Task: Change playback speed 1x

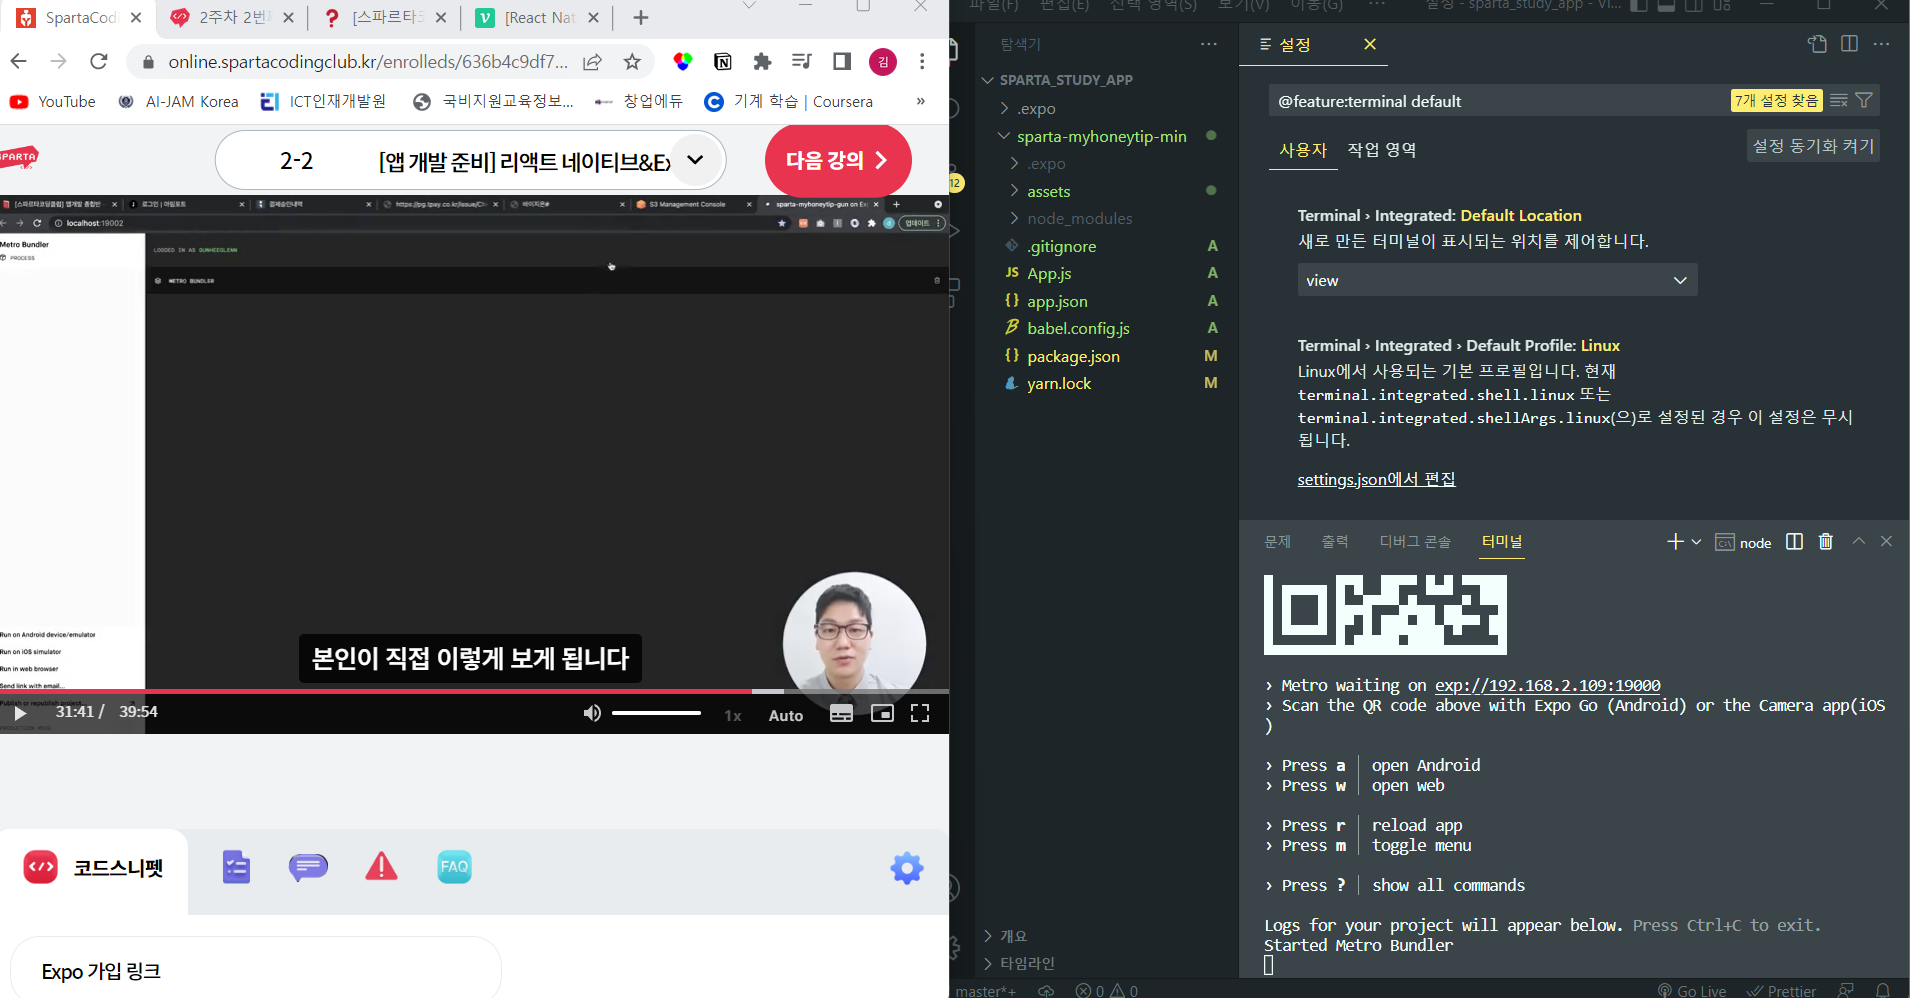Action: click(733, 715)
